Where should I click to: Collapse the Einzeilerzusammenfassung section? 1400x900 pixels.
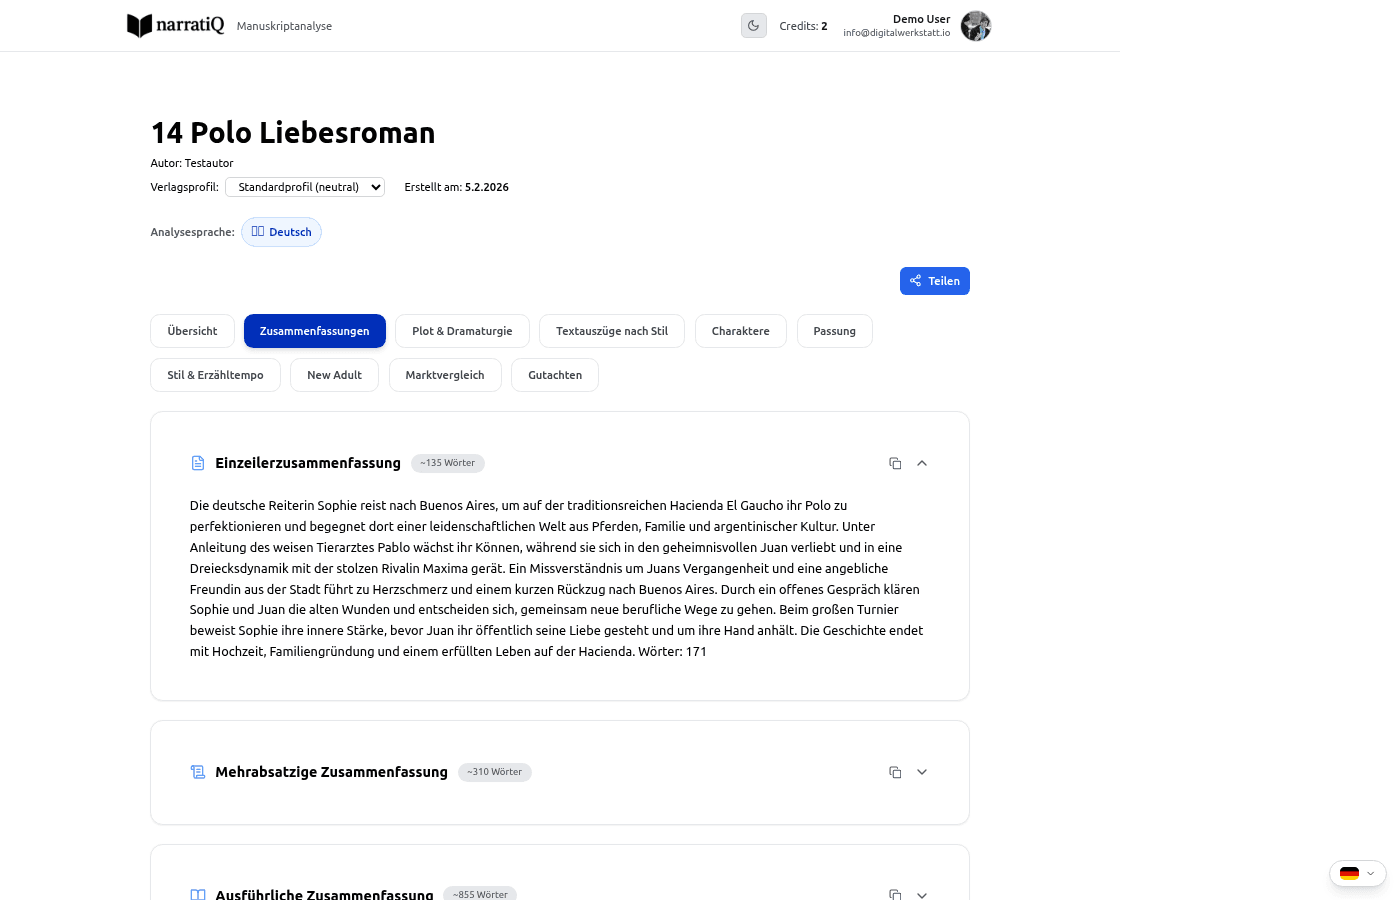pos(922,463)
